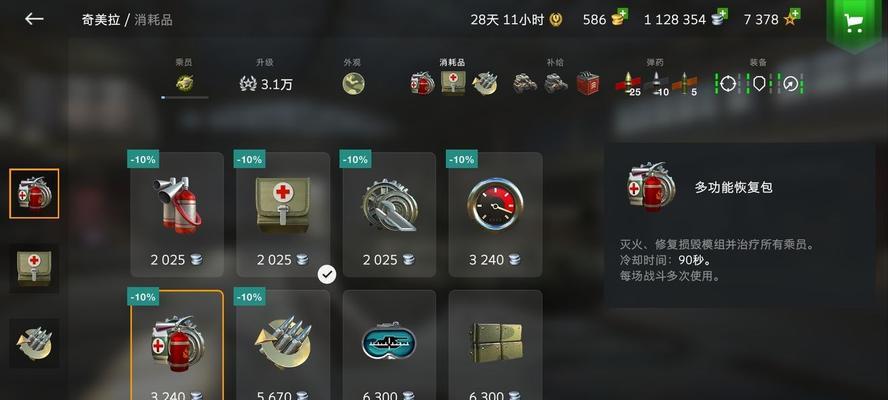888x400 pixels.
Task: Pick the red speedometer engine boost item
Action: 496,215
